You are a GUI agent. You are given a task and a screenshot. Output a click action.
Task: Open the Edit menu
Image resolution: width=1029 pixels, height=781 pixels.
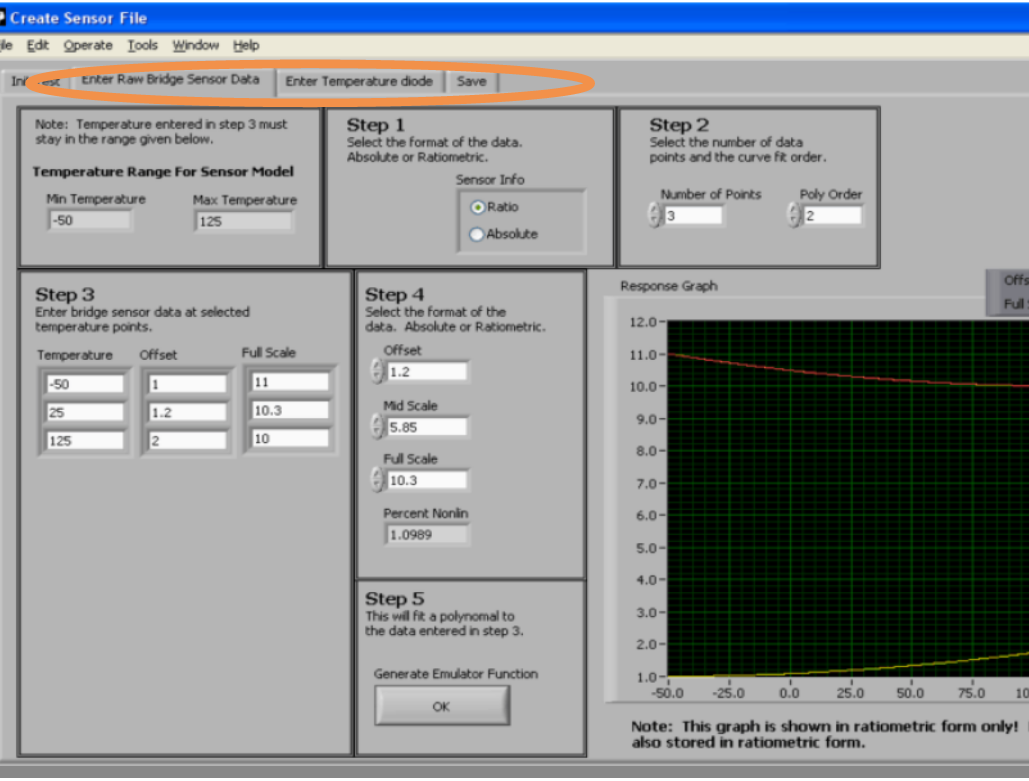click(x=37, y=45)
